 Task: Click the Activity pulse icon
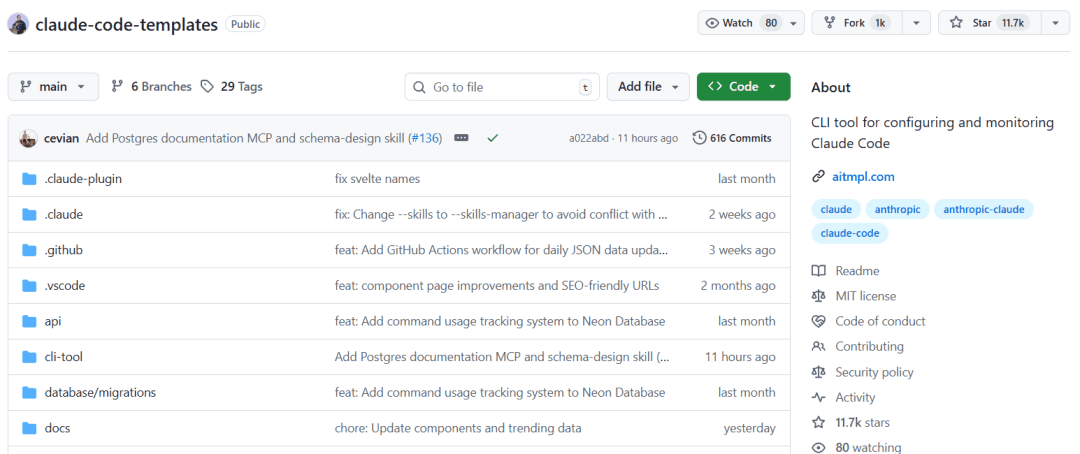pyautogui.click(x=819, y=397)
